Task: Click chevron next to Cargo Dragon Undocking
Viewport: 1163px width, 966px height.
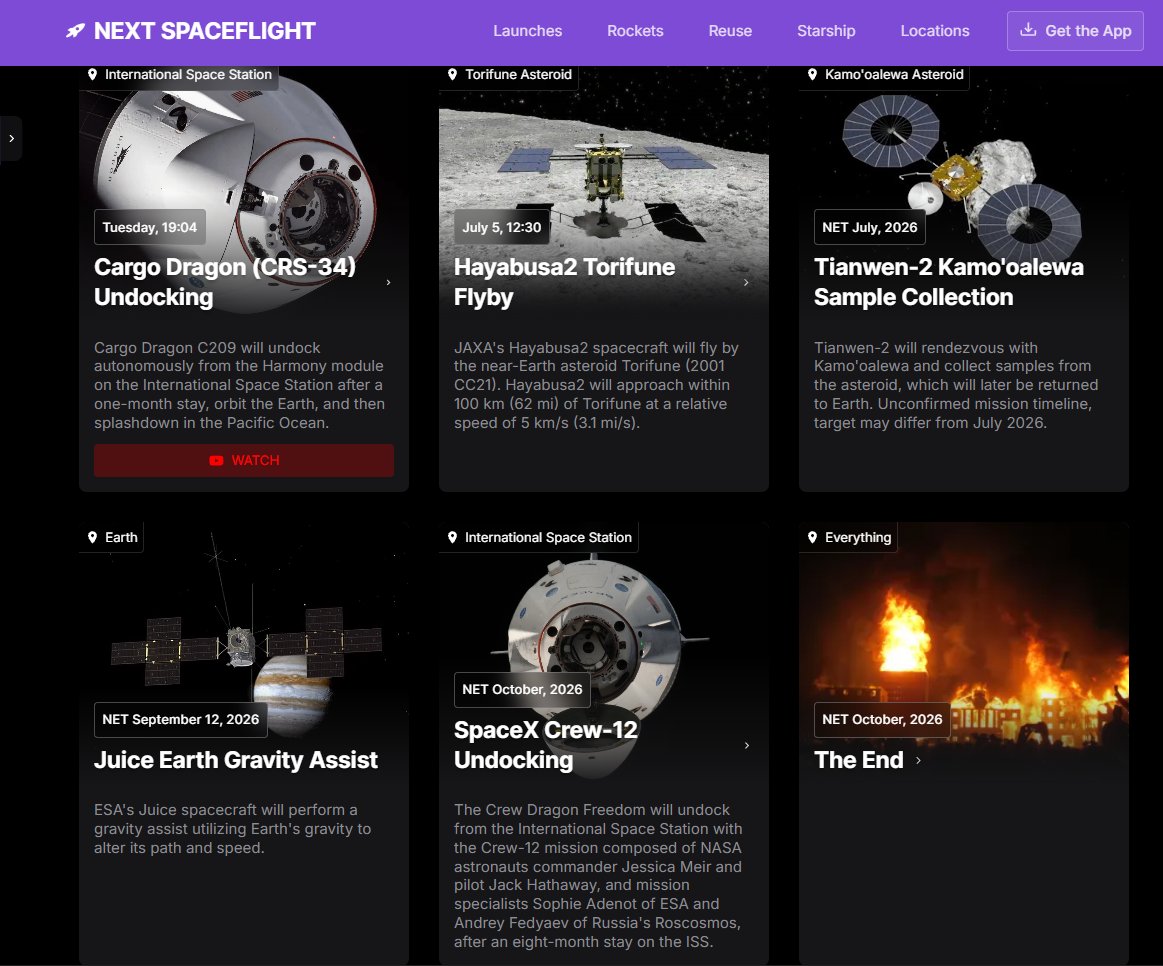Action: click(388, 282)
